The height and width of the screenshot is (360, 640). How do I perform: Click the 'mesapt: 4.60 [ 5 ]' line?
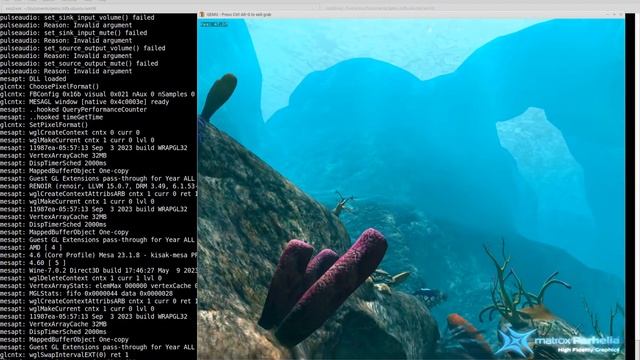pos(33,263)
